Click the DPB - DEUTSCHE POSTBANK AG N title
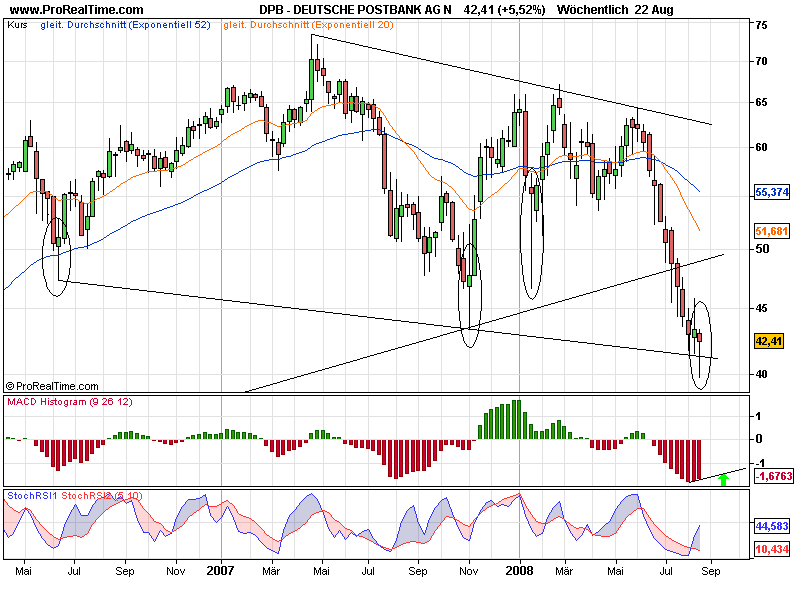Image resolution: width=800 pixels, height=600 pixels. click(x=355, y=10)
